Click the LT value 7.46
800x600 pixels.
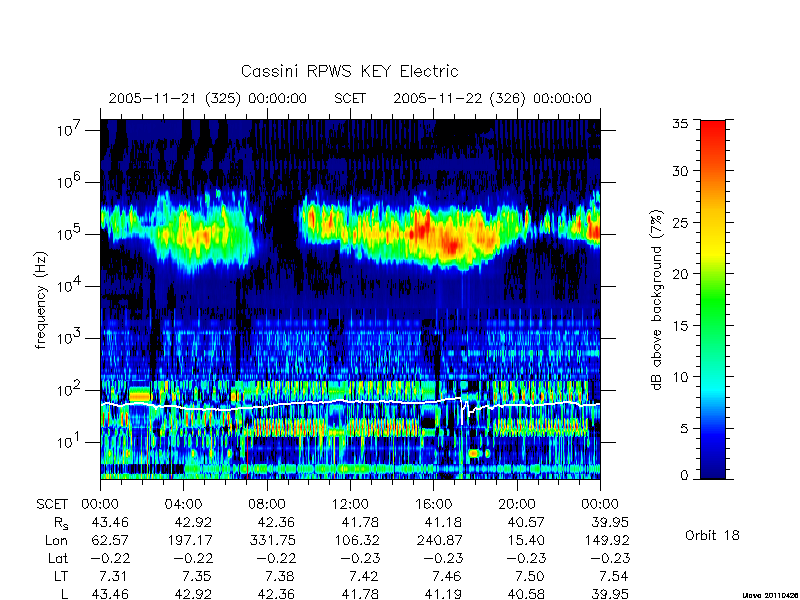click(447, 577)
